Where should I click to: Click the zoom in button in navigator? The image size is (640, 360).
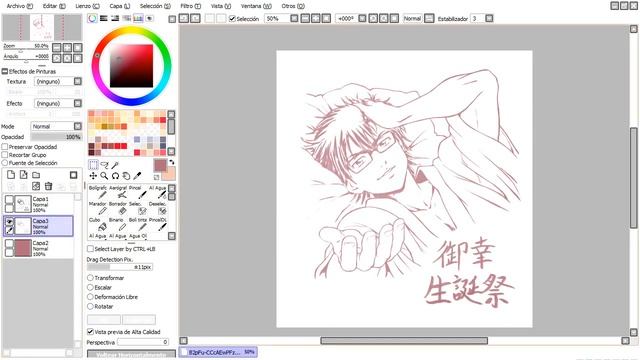tap(67, 47)
